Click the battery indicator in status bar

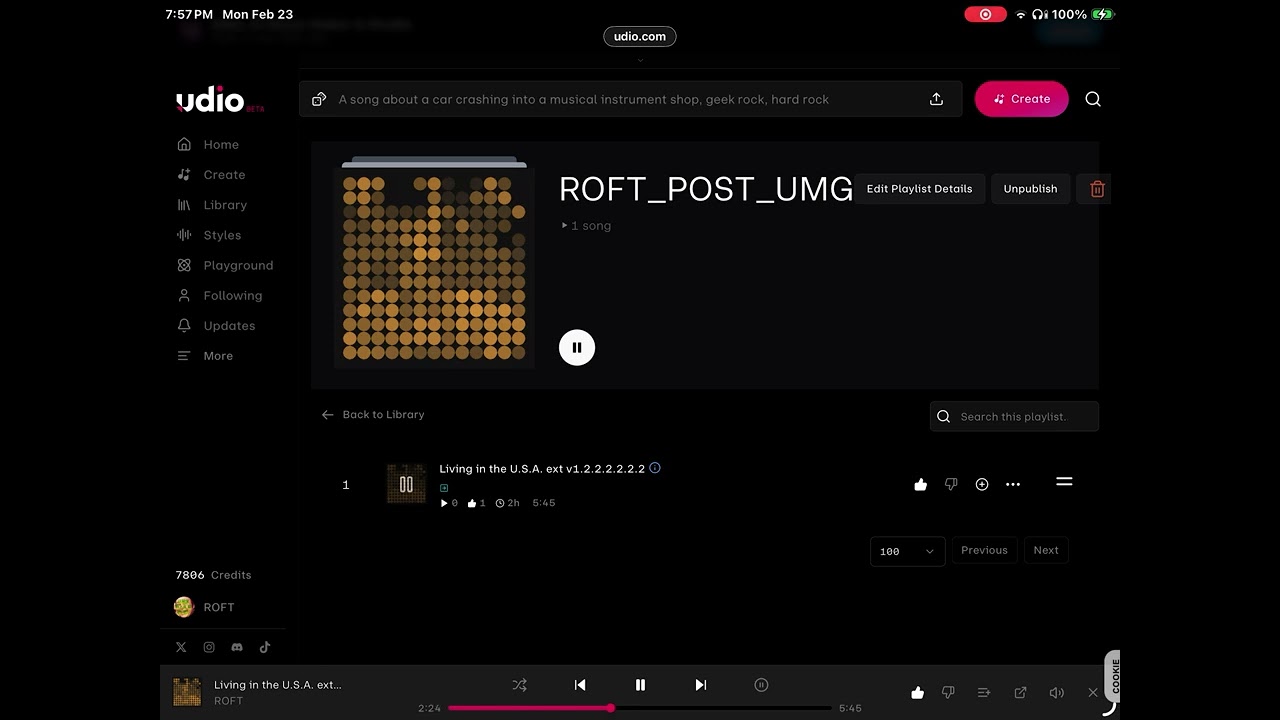[1103, 14]
